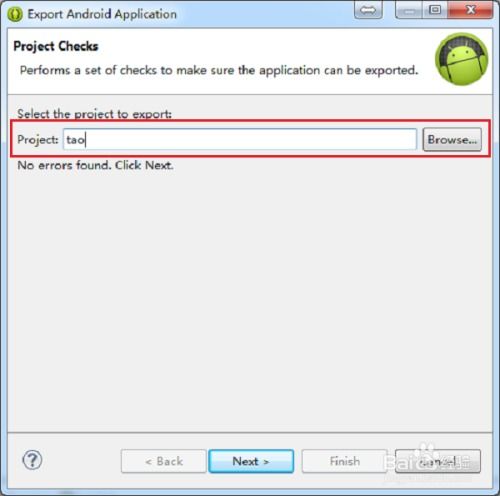The image size is (500, 496).
Task: Open help via the question mark icon
Action: (32, 460)
